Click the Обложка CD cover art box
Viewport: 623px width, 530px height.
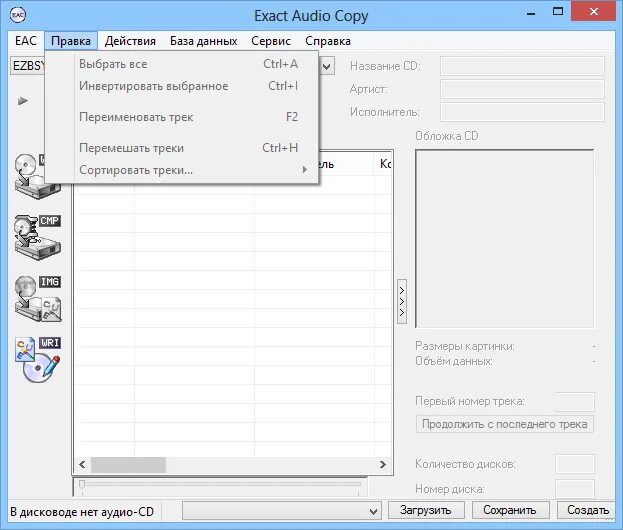(x=505, y=239)
